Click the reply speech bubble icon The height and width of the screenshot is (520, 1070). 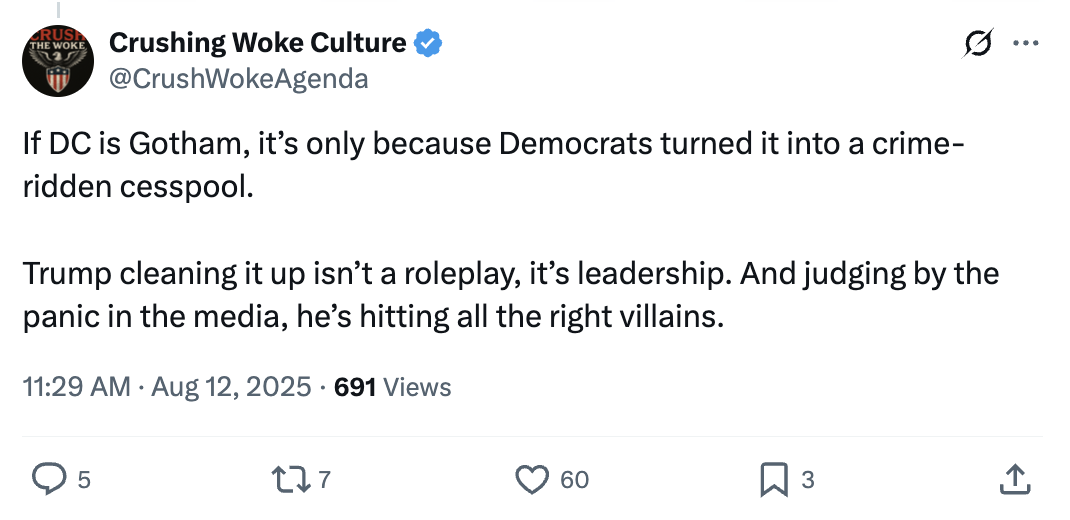tap(48, 480)
